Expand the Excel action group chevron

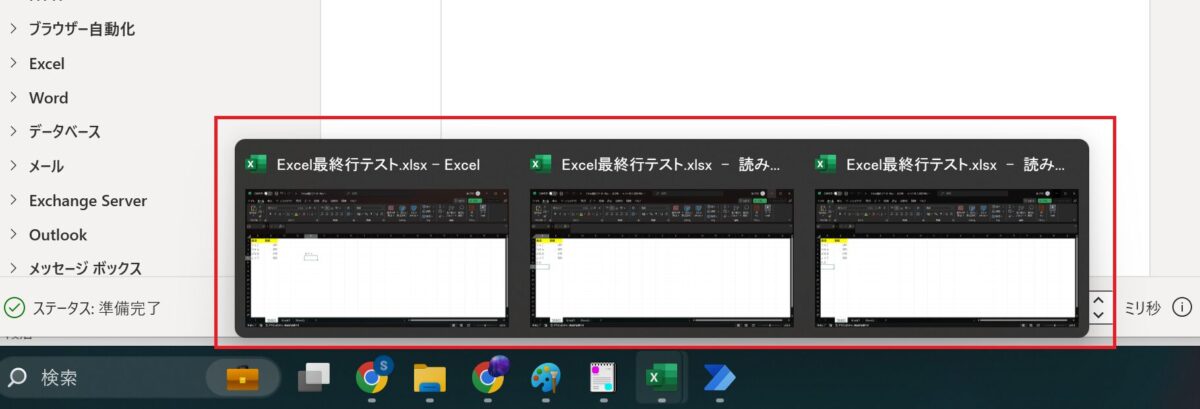click(14, 63)
